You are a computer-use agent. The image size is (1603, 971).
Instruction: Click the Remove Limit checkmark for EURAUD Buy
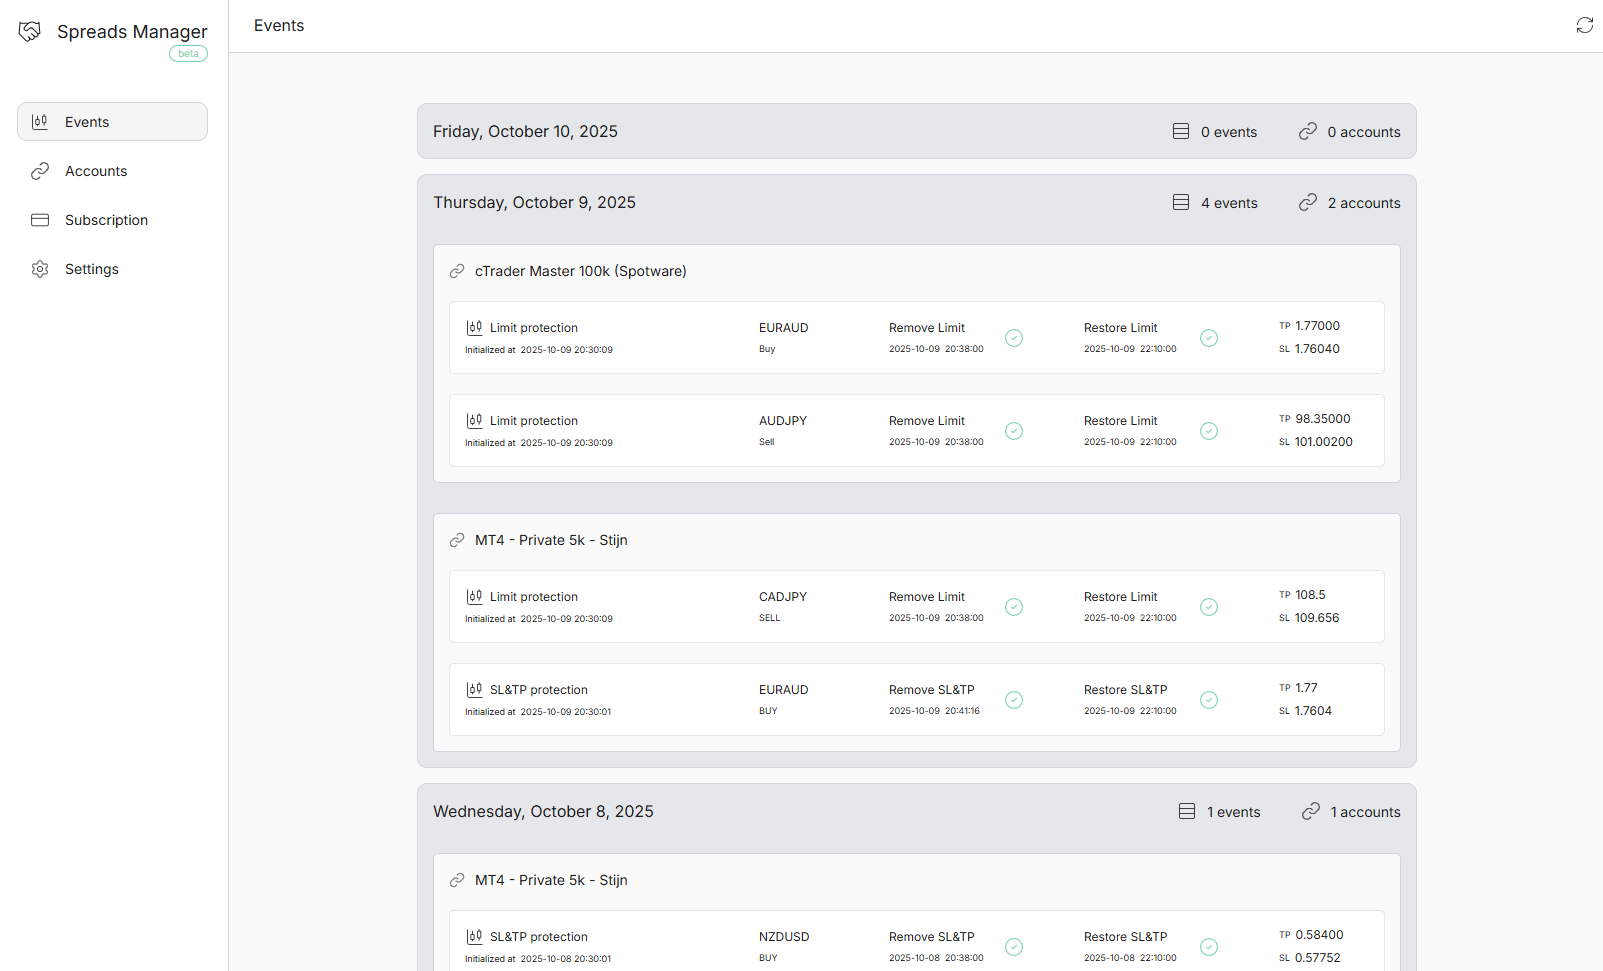click(1013, 338)
